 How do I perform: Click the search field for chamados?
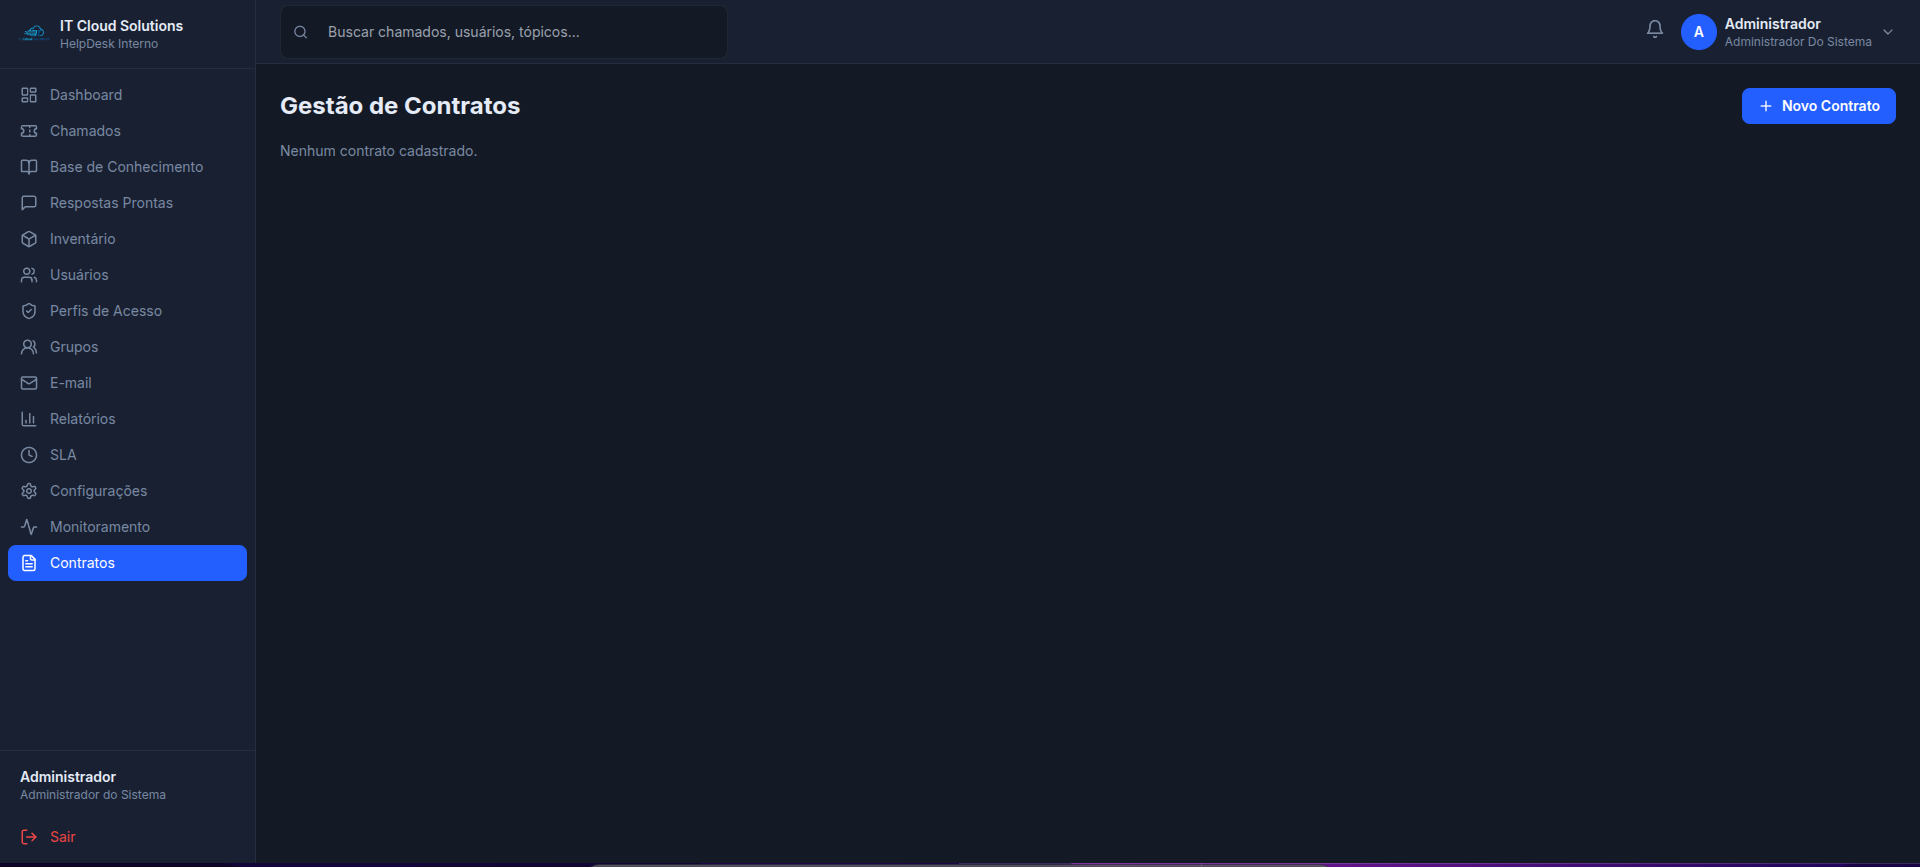504,32
